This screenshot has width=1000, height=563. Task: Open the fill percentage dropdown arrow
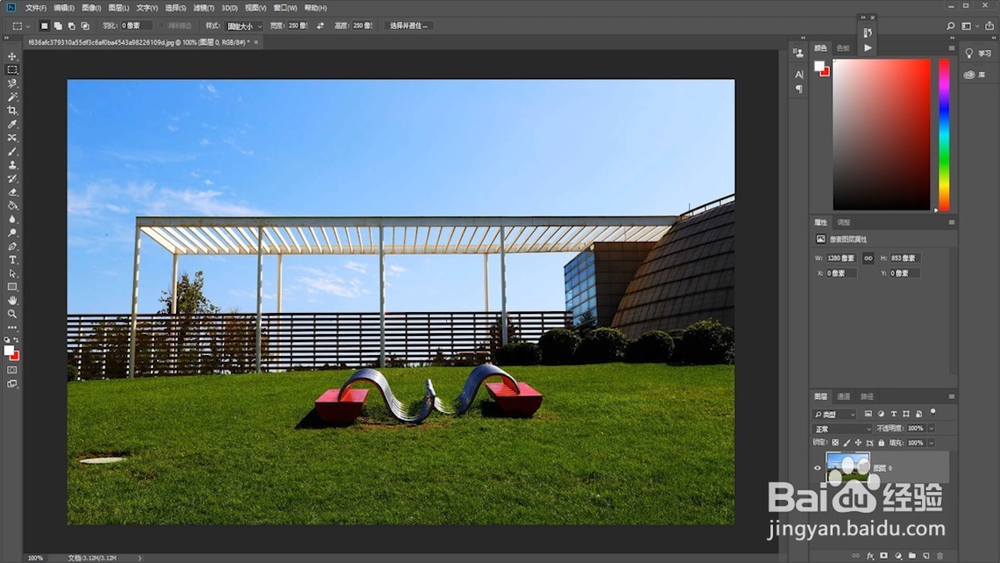(x=931, y=442)
